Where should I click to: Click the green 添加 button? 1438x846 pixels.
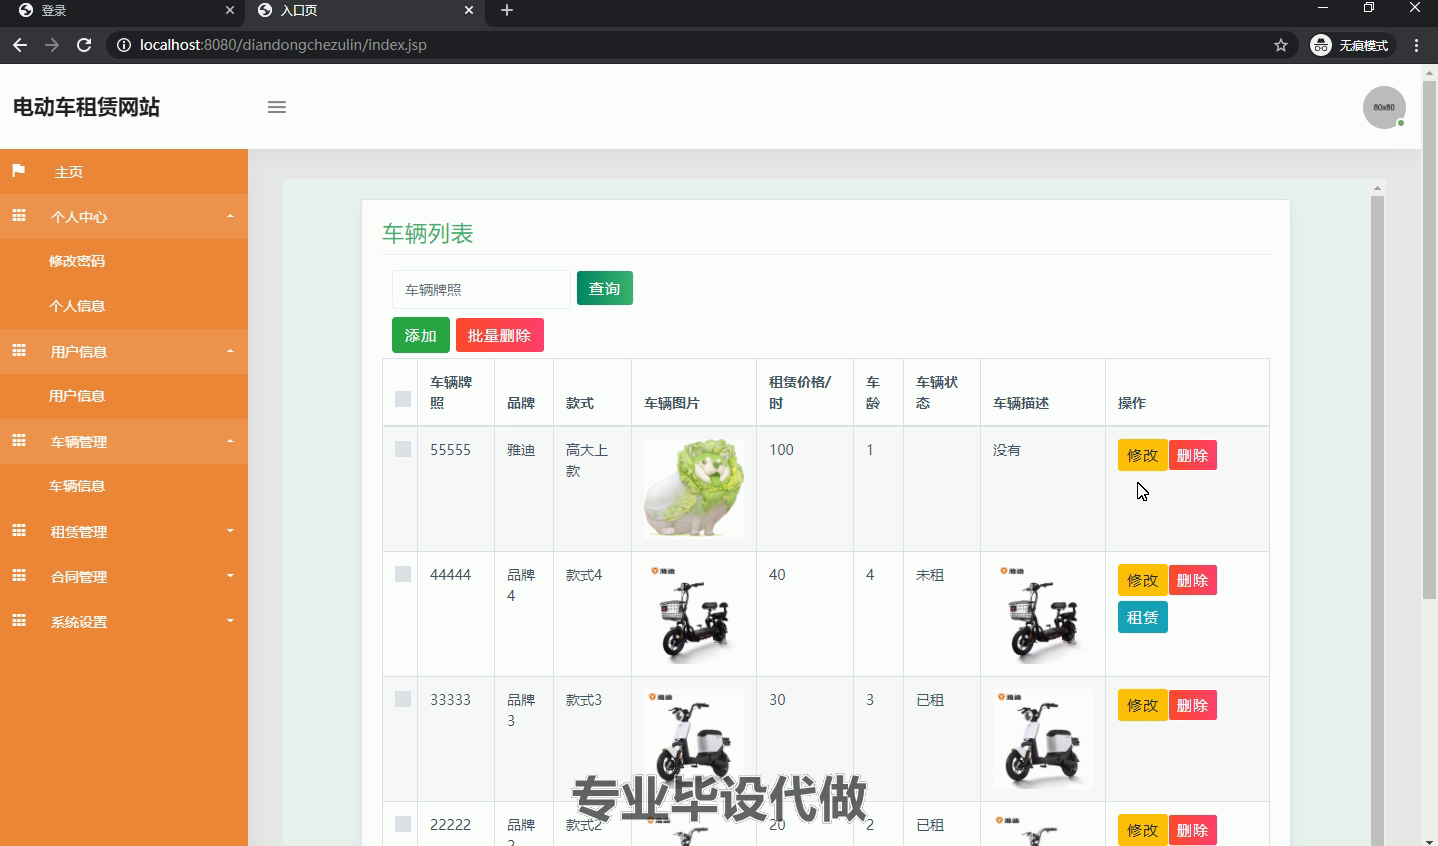[421, 335]
